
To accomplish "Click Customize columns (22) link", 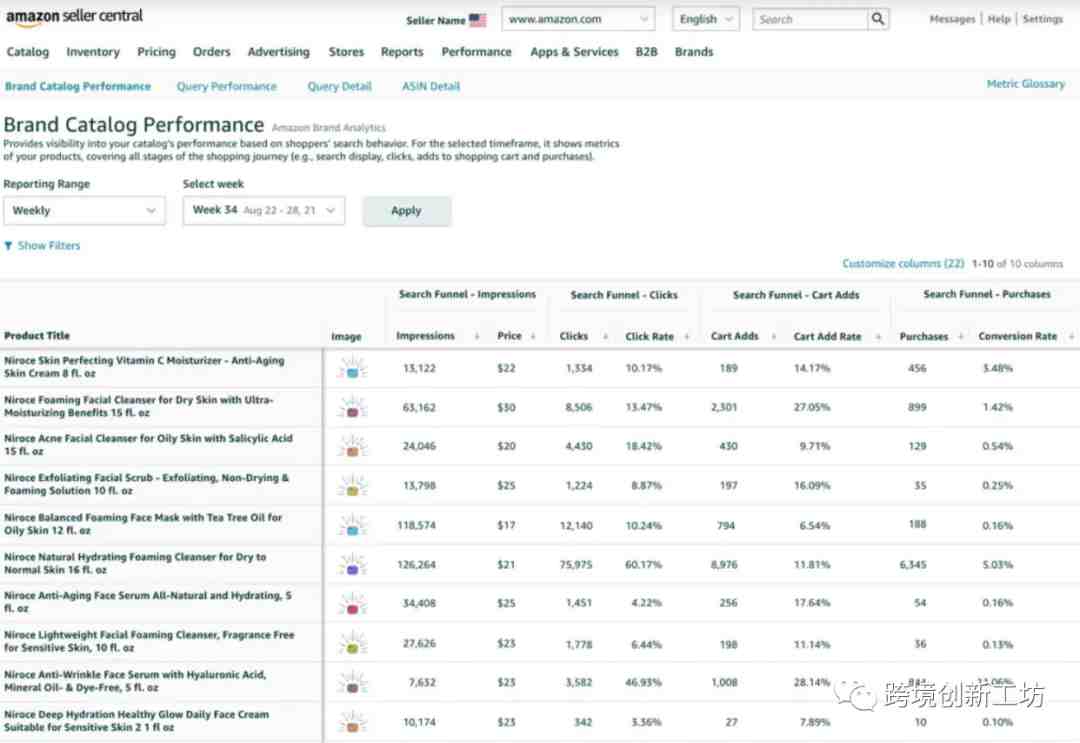I will [903, 264].
